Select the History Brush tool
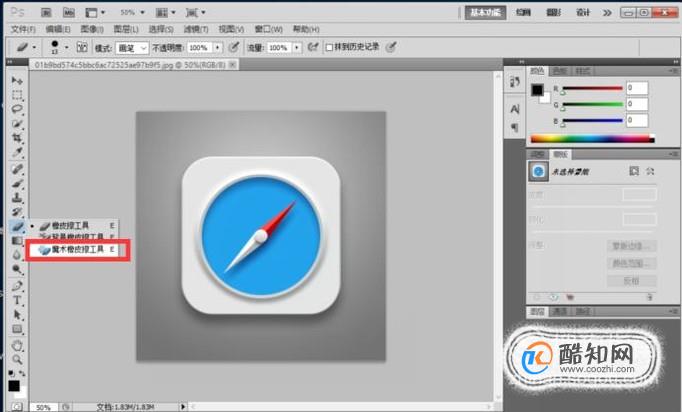Viewport: 682px width, 412px height. [x=17, y=212]
